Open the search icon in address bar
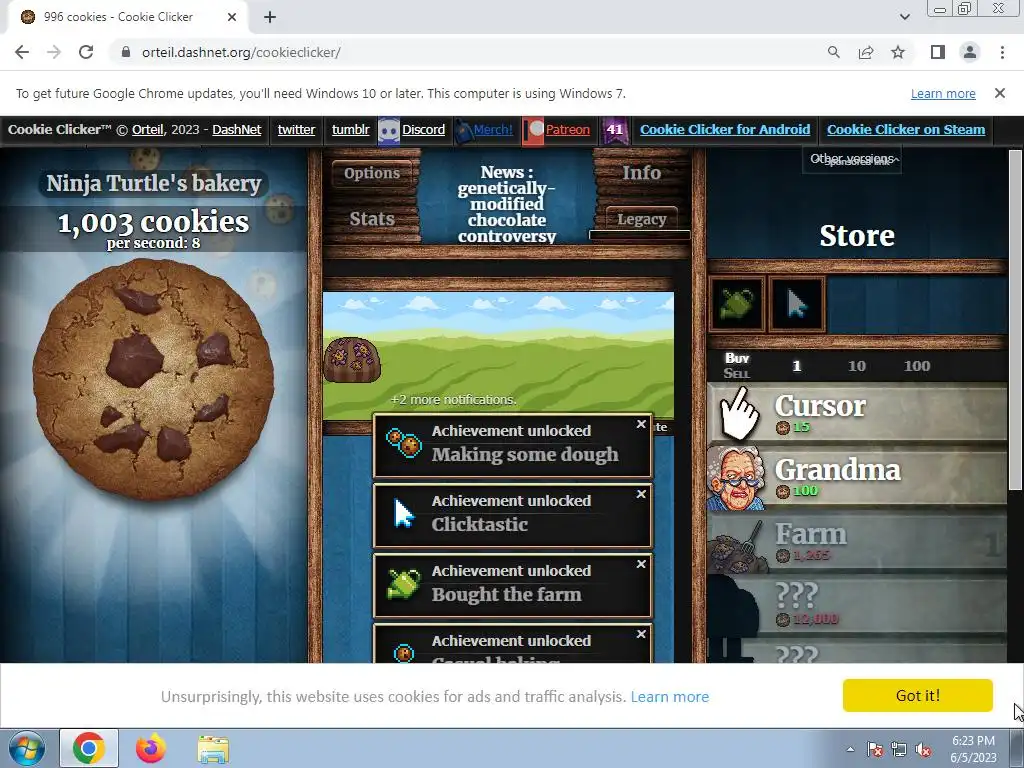Viewport: 1024px width, 768px height. tap(833, 52)
